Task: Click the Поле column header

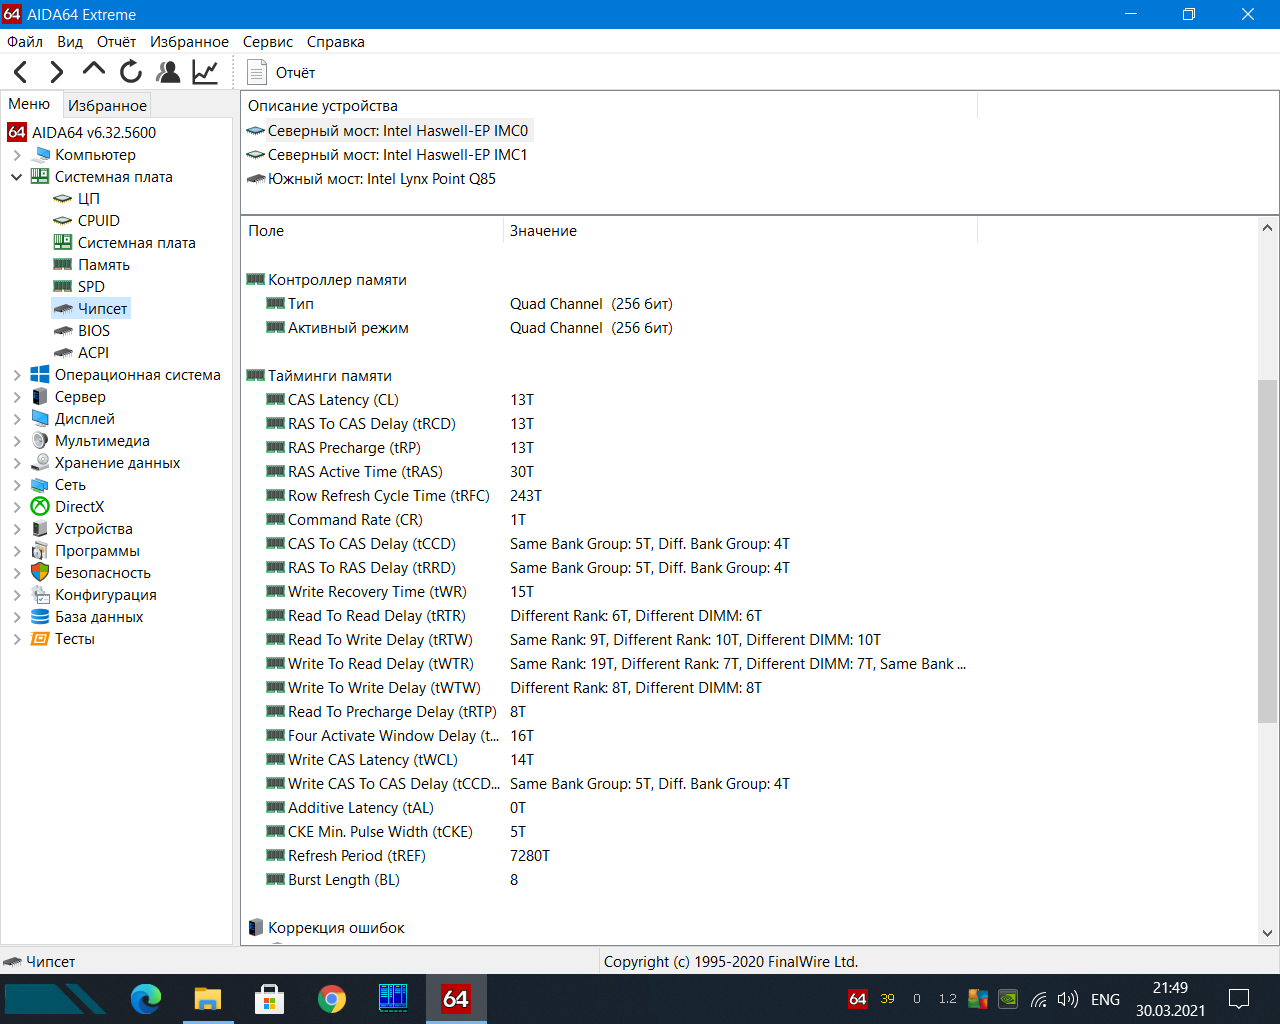Action: pyautogui.click(x=372, y=231)
